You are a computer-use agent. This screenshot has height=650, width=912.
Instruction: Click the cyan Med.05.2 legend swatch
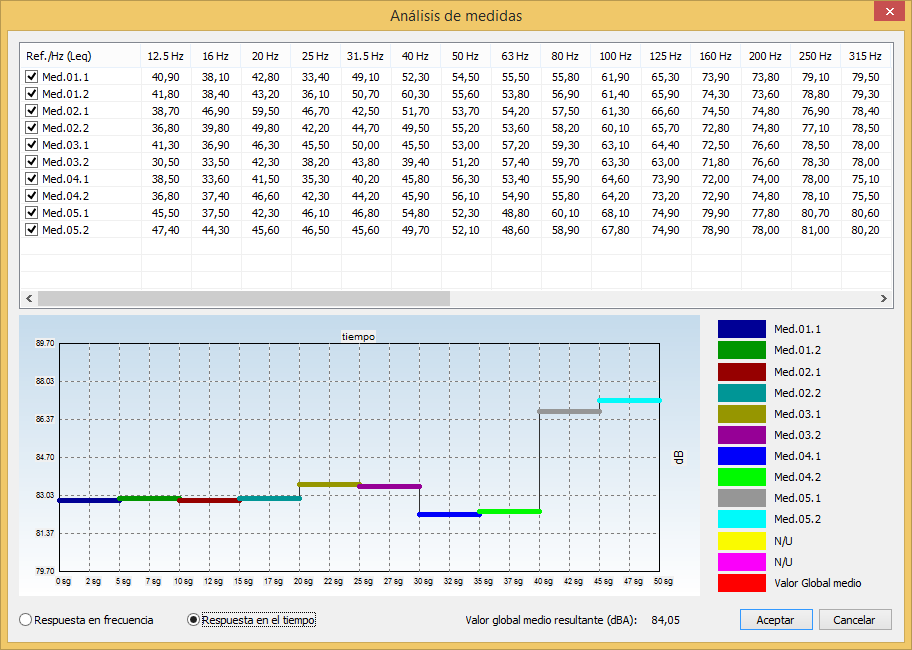[742, 519]
